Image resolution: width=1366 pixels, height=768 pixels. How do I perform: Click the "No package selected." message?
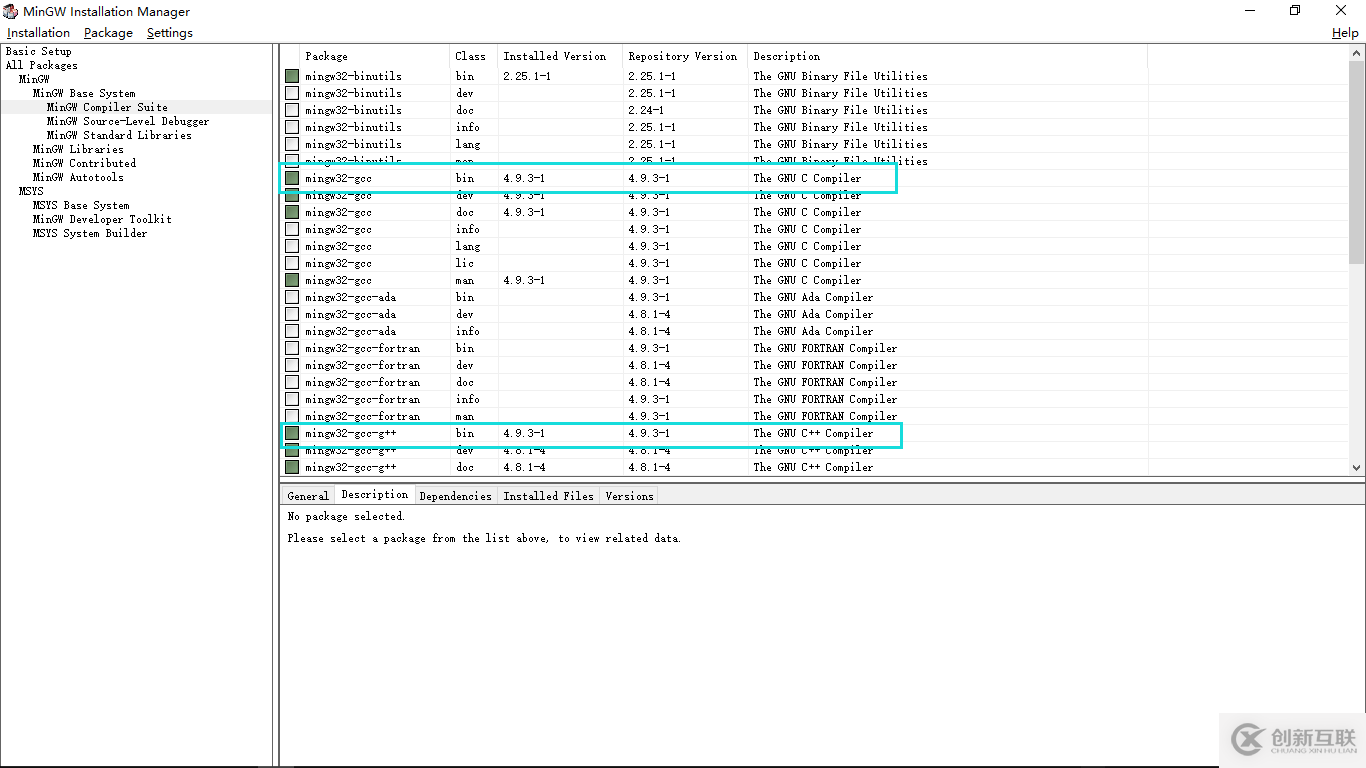[346, 517]
